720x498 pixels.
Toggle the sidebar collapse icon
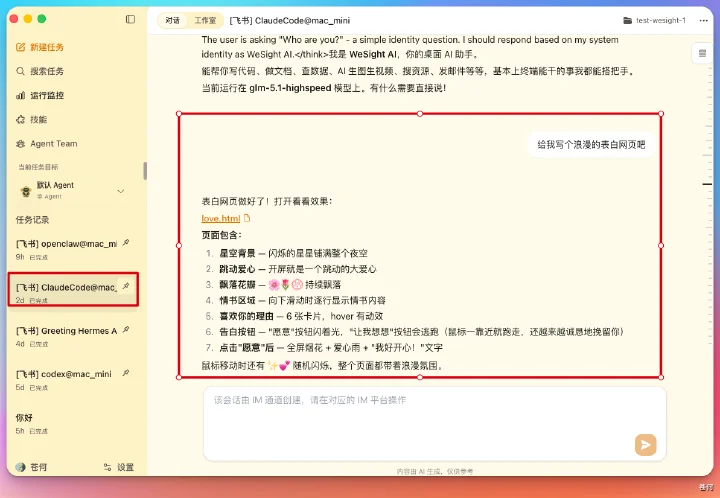(130, 19)
